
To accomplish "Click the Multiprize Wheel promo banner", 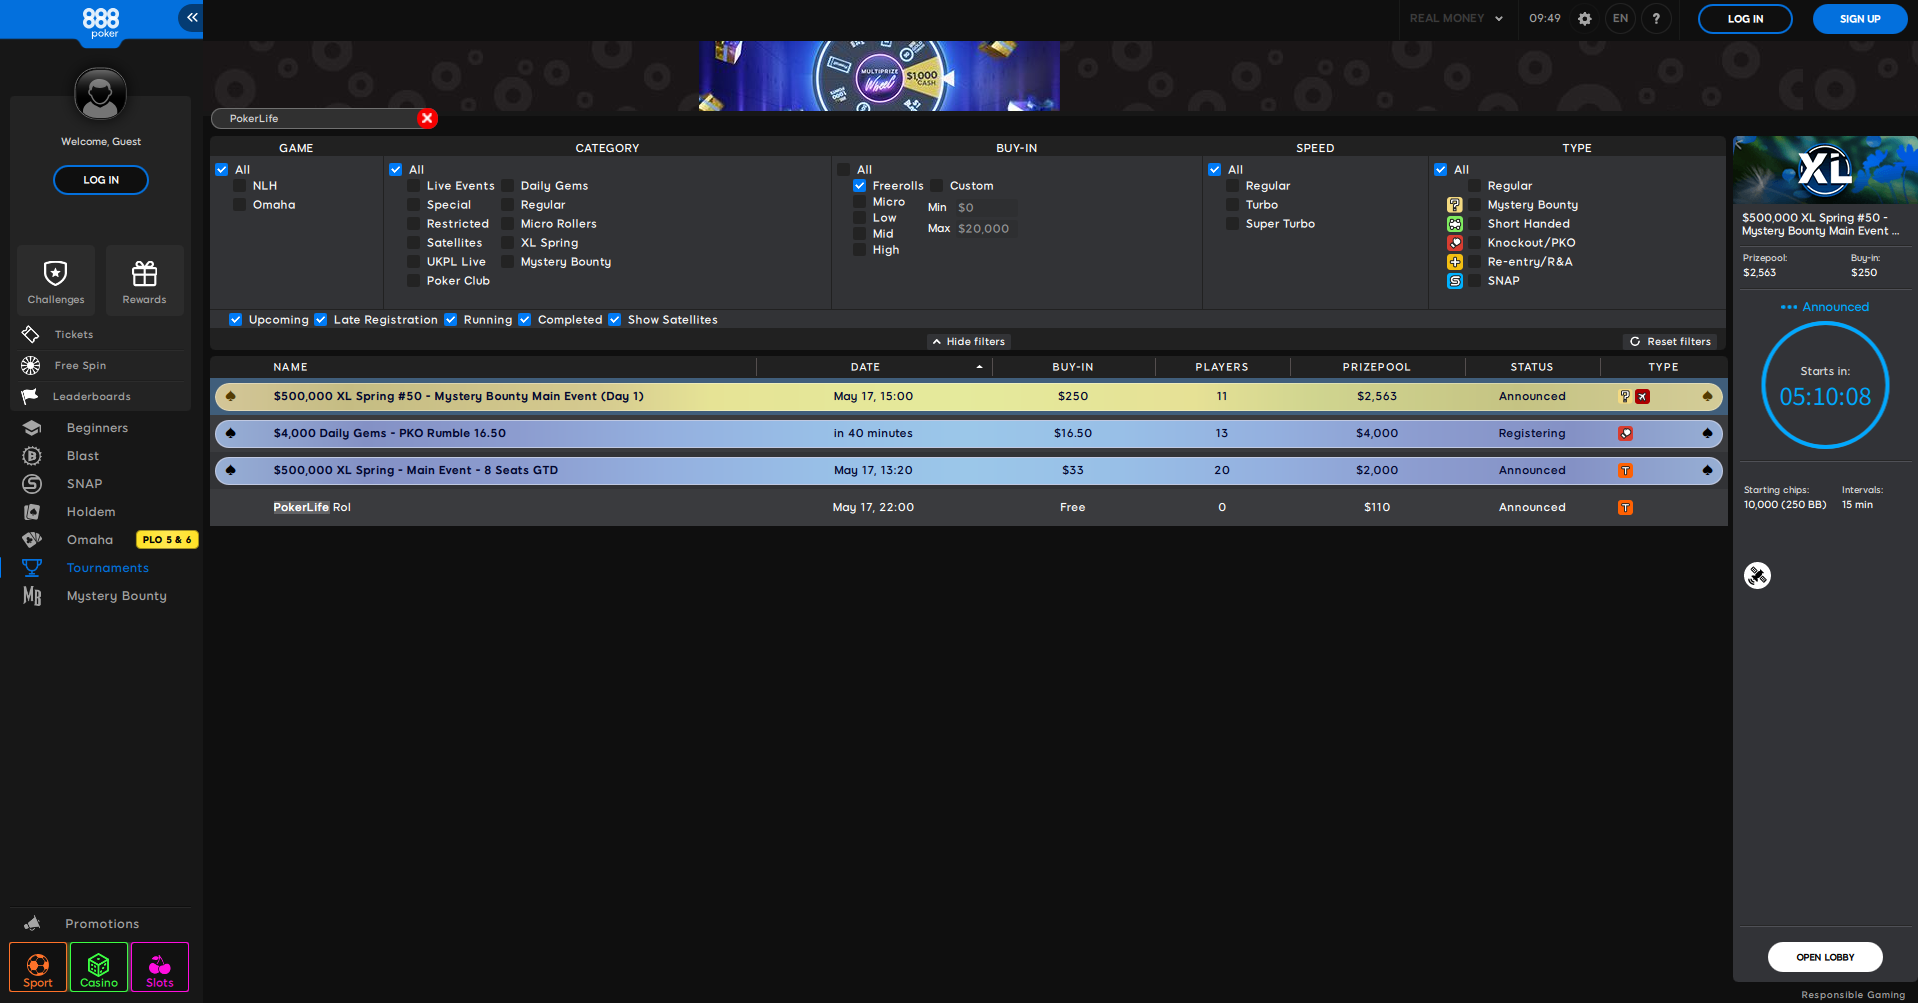I will click(x=879, y=76).
